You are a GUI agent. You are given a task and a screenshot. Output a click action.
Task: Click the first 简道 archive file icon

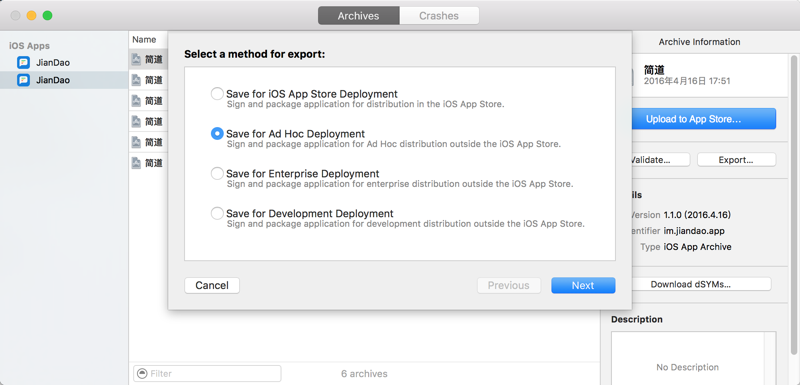(x=136, y=59)
